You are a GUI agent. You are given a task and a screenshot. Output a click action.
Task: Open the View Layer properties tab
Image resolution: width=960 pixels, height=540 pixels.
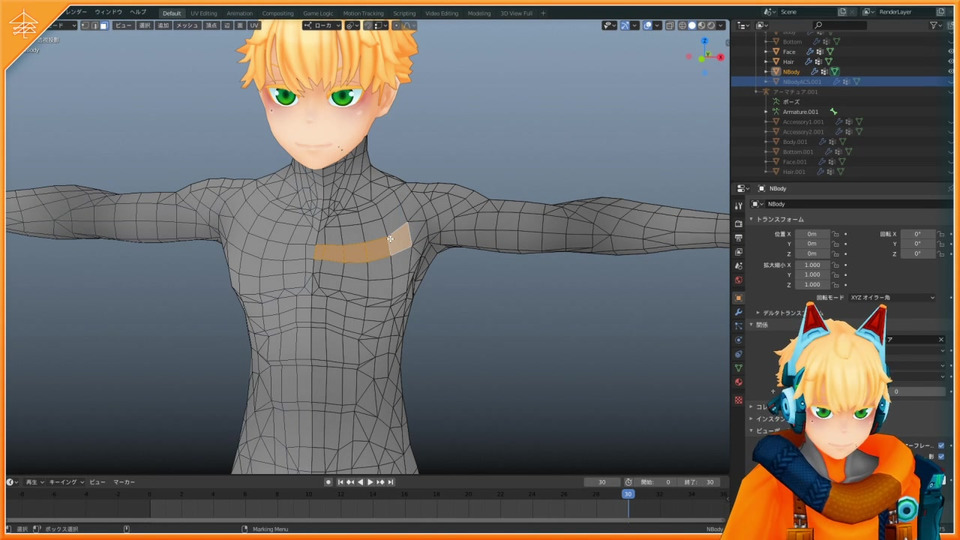(738, 252)
